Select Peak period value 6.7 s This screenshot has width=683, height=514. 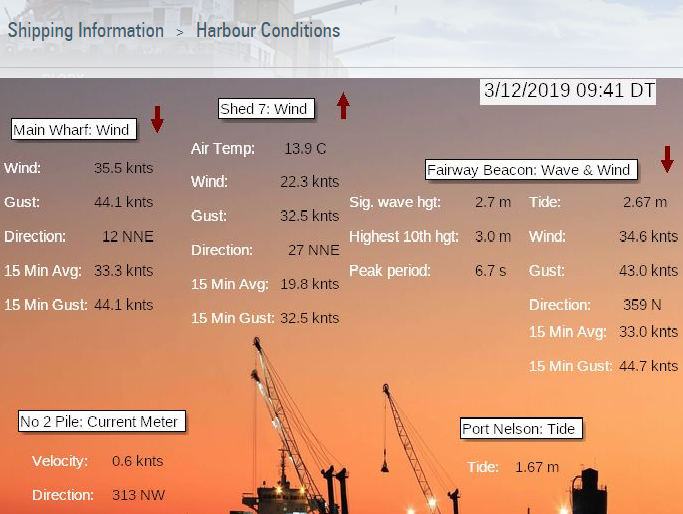point(490,271)
